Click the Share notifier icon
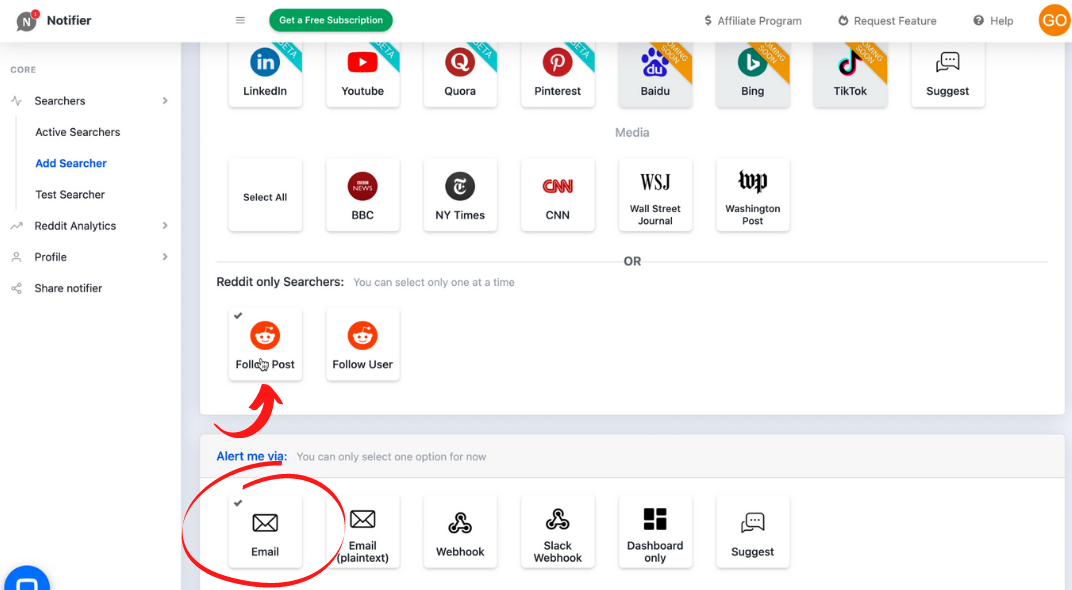The height and width of the screenshot is (590, 1072). pos(16,289)
